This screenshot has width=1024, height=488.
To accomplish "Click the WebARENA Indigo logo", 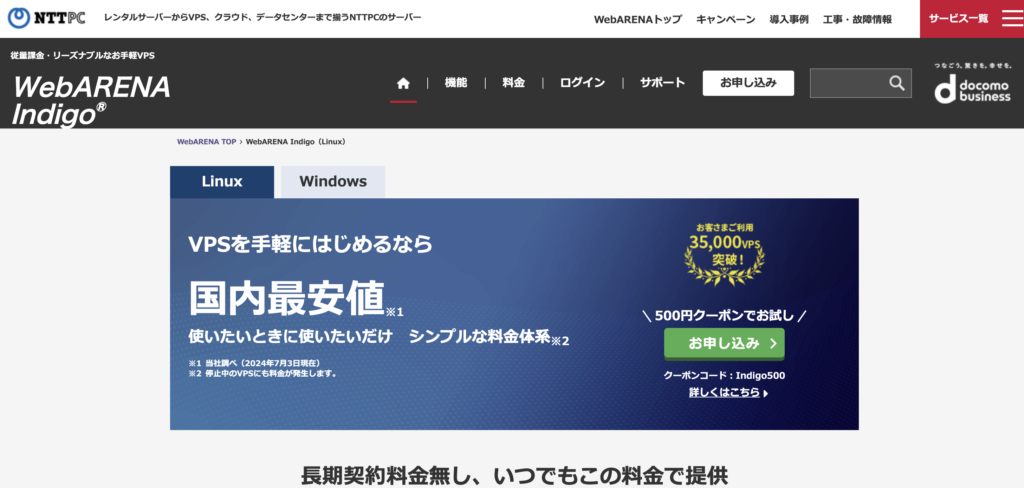I will click(91, 100).
